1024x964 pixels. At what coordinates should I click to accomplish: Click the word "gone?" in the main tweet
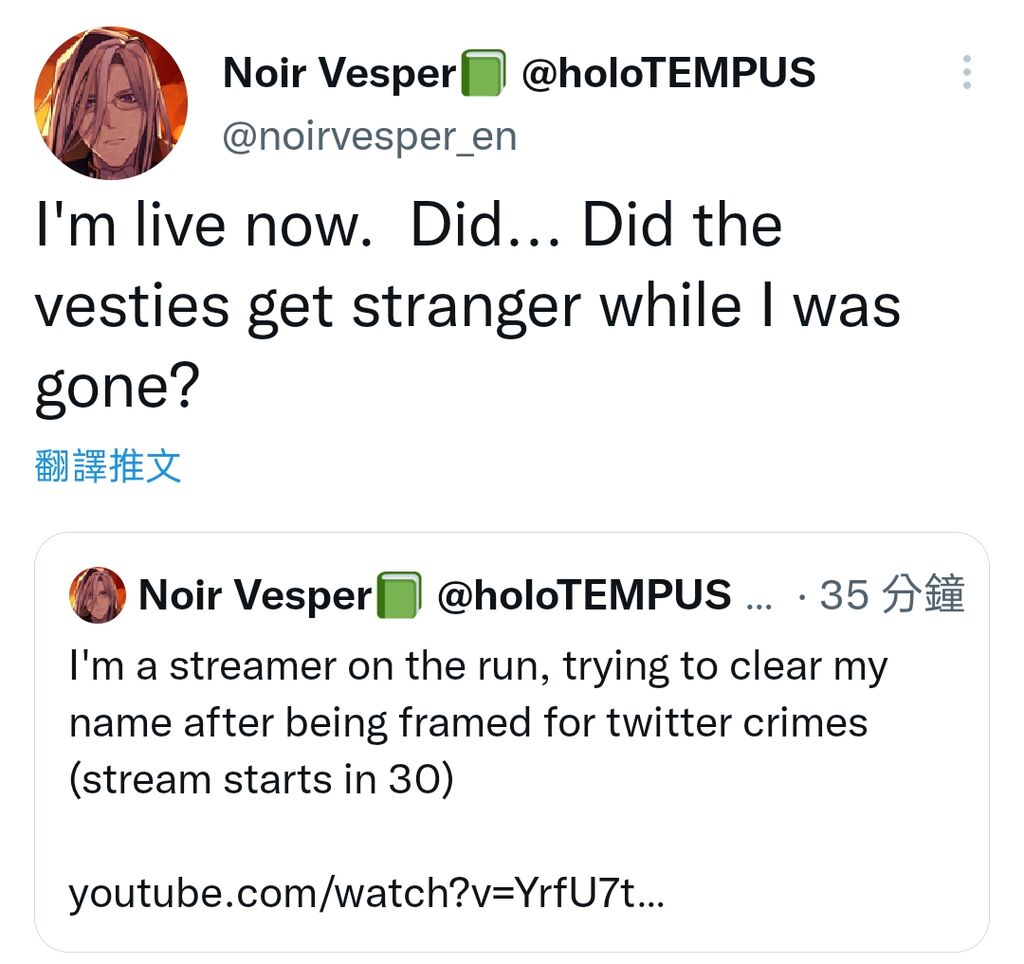[x=113, y=387]
